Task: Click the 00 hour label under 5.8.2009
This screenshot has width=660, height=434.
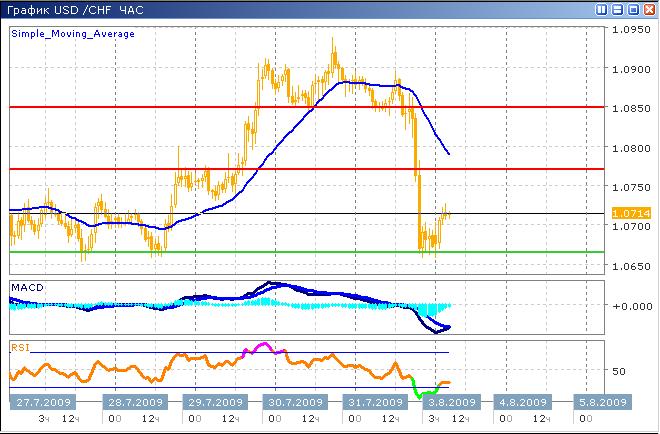Action: point(585,418)
